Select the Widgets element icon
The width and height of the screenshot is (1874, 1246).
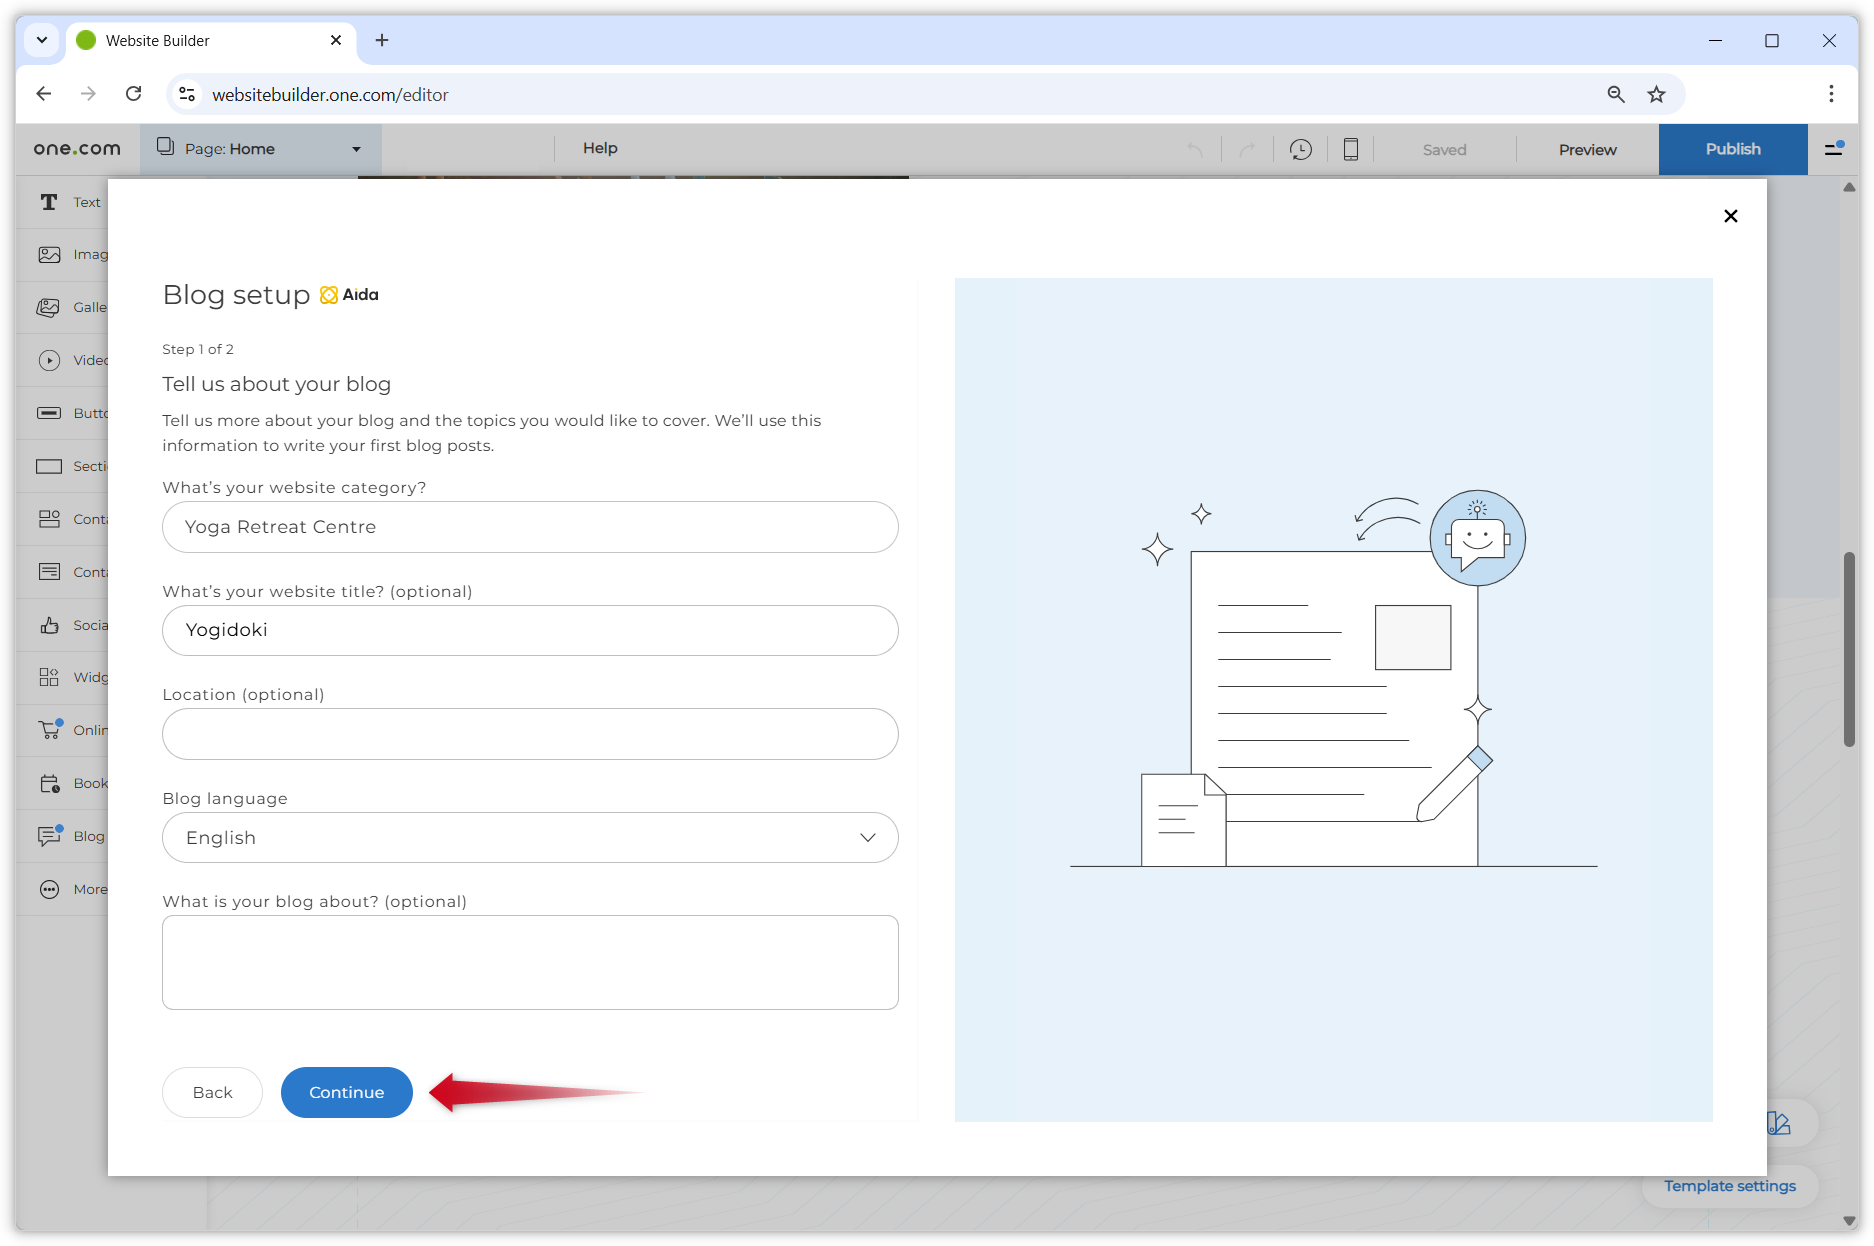click(x=49, y=677)
